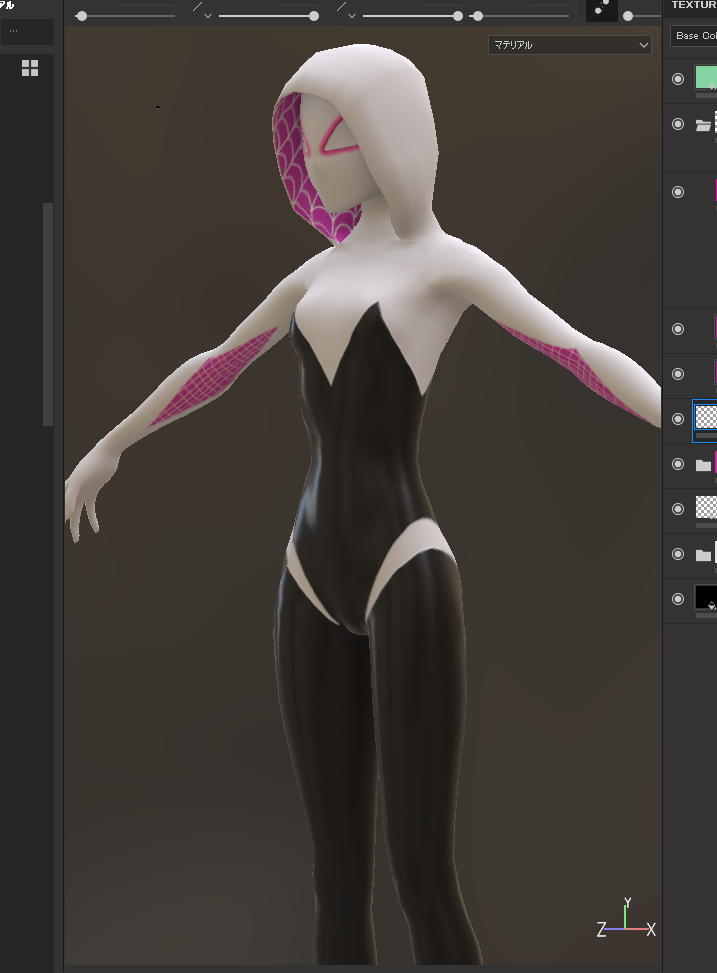Open the マテリアル viewport mode dropdown
The image size is (717, 973).
click(x=570, y=45)
